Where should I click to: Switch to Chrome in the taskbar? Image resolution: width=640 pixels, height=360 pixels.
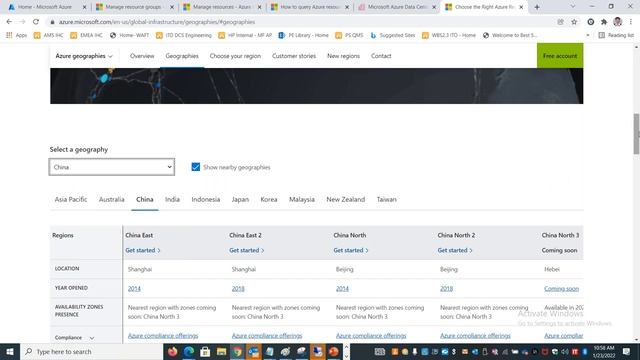(x=237, y=351)
